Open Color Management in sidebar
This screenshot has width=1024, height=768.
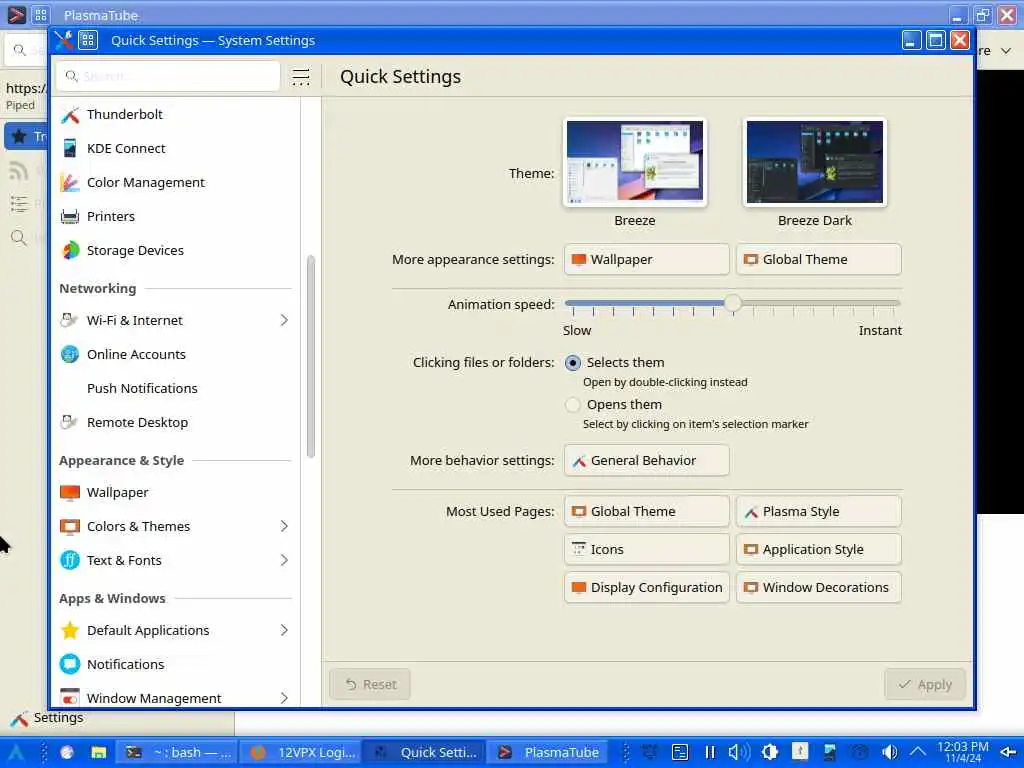[x=175, y=182]
